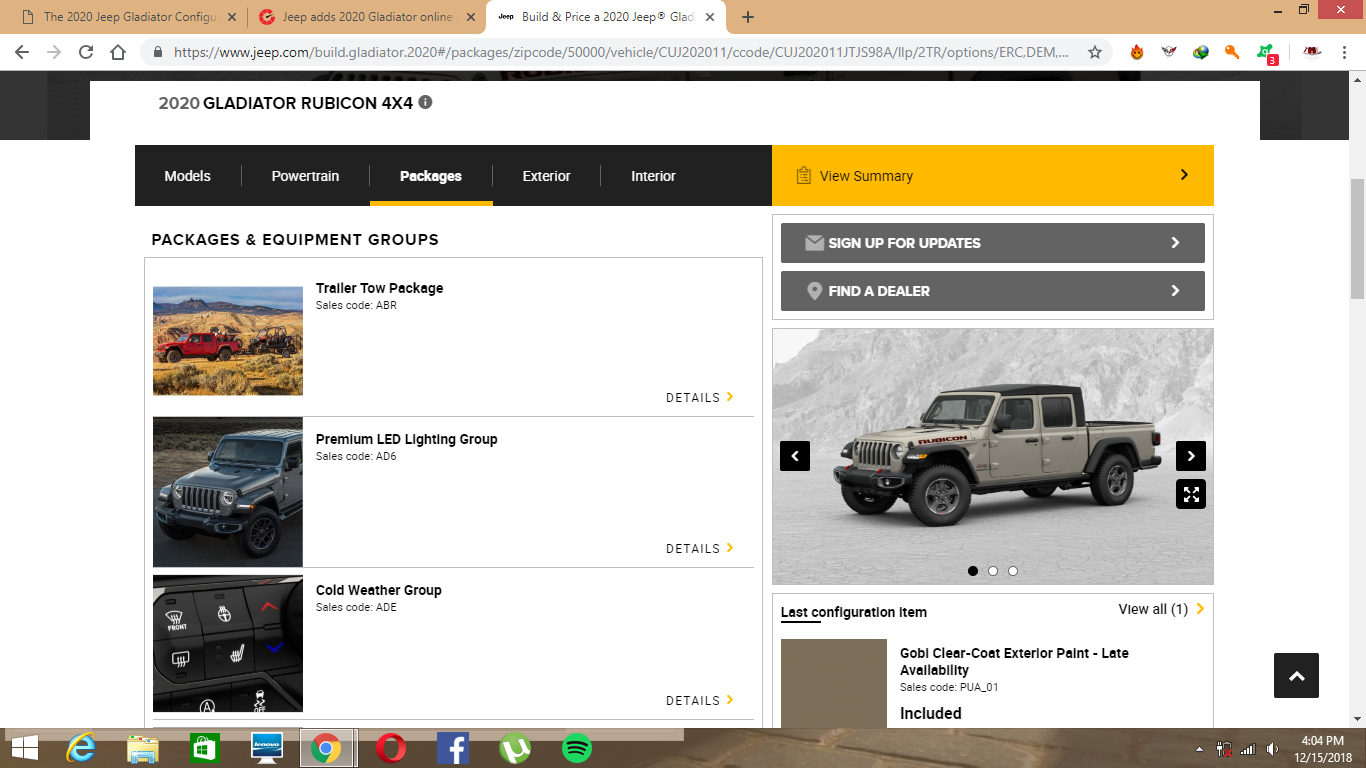Open the Interior tab
Screen dimensions: 1366x768
[653, 176]
